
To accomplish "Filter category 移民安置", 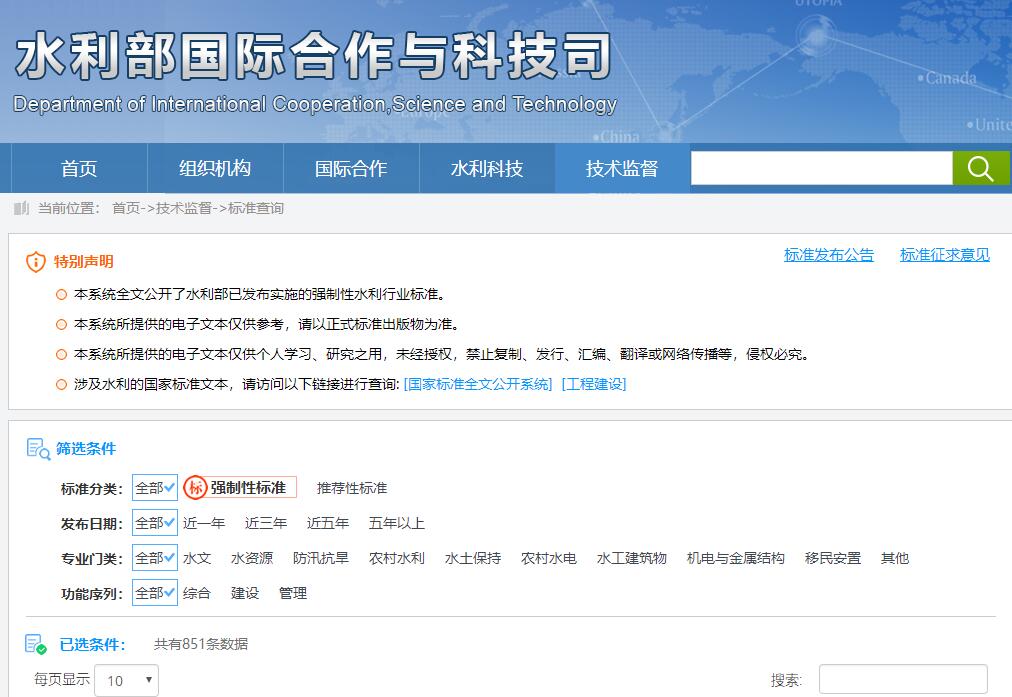I will [x=833, y=558].
